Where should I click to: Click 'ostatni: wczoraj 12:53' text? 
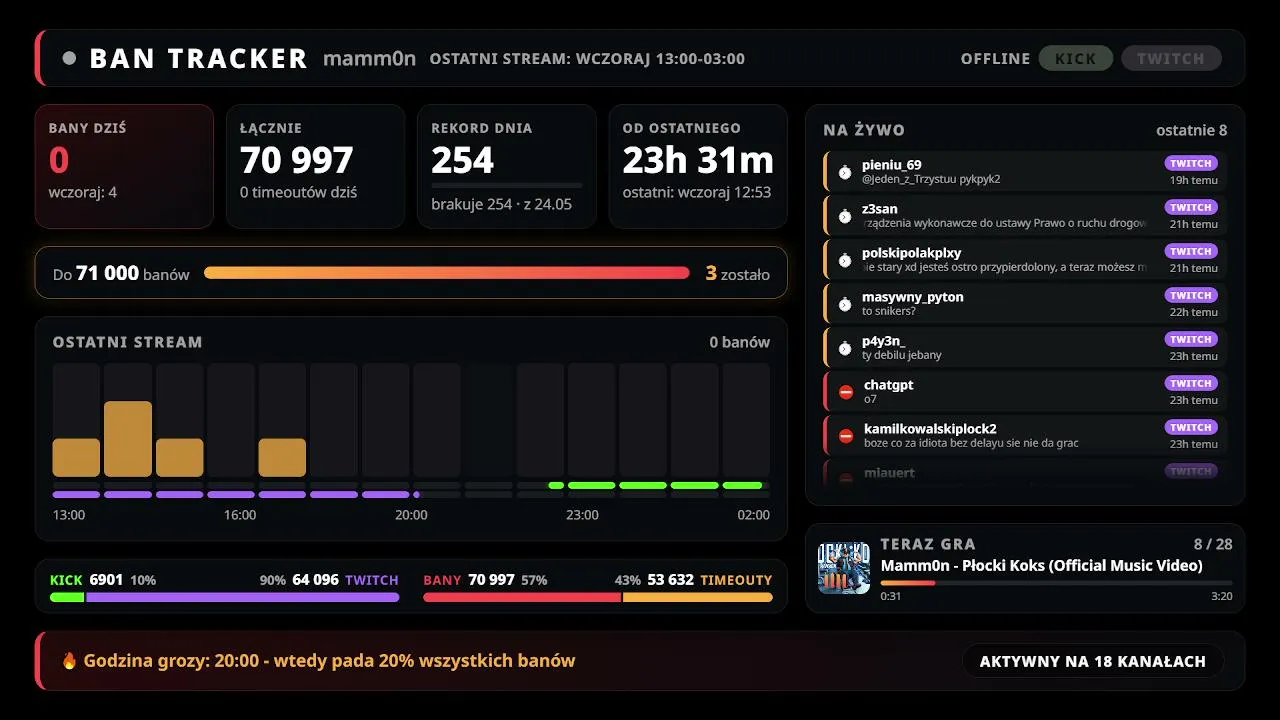pos(697,192)
